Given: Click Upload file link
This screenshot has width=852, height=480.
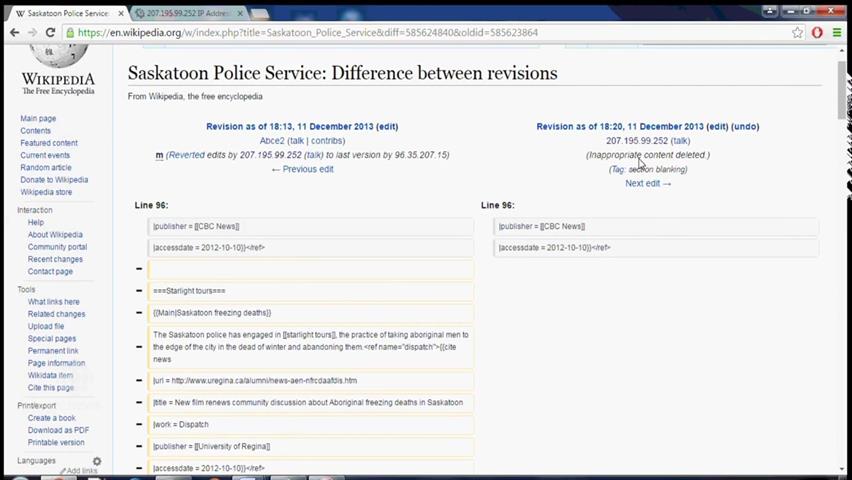Looking at the screenshot, I should tap(46, 326).
